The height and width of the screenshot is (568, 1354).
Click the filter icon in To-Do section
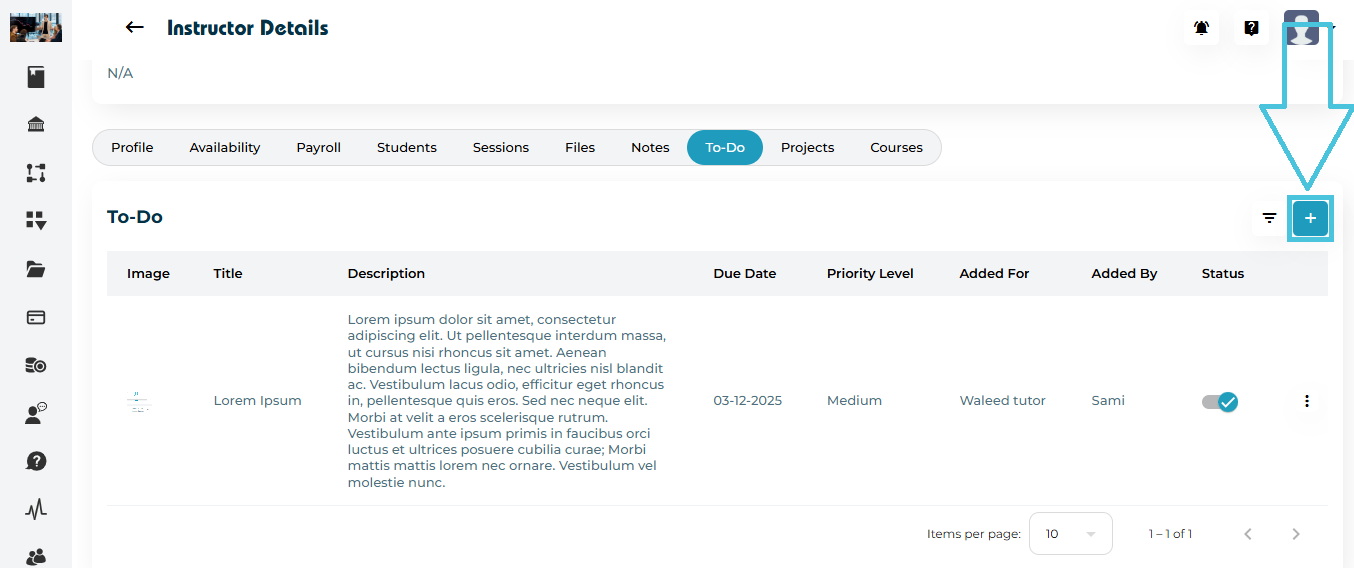click(1269, 218)
